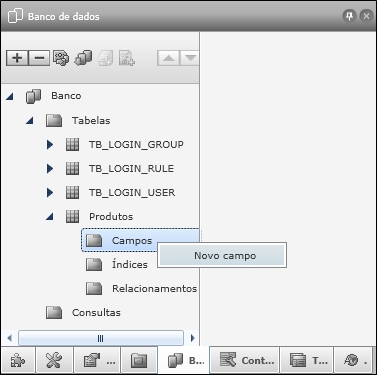Screen dimensions: 377x375
Task: Collapse the Tabelas folder node
Action: pos(30,120)
